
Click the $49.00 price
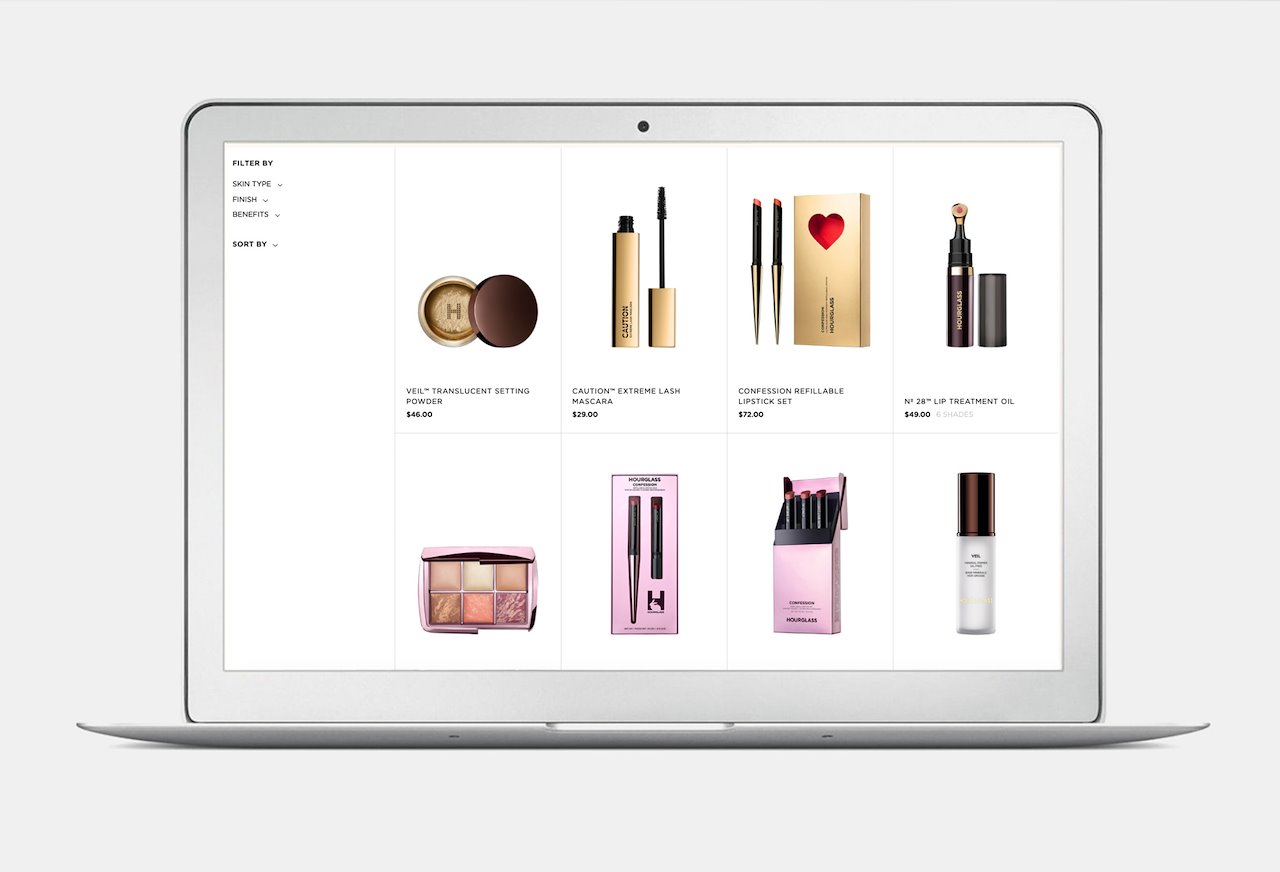tap(917, 414)
